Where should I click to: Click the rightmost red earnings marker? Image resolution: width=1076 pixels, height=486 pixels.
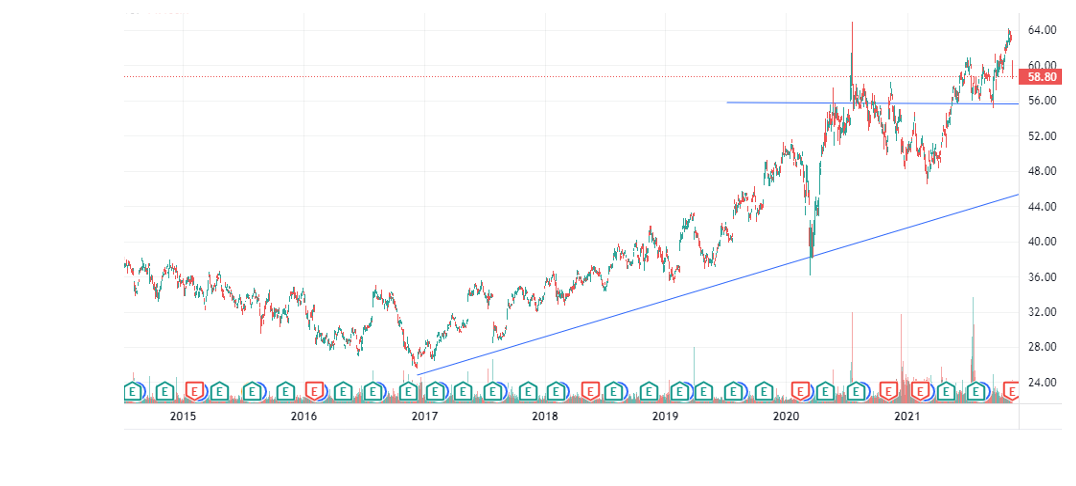(1011, 390)
